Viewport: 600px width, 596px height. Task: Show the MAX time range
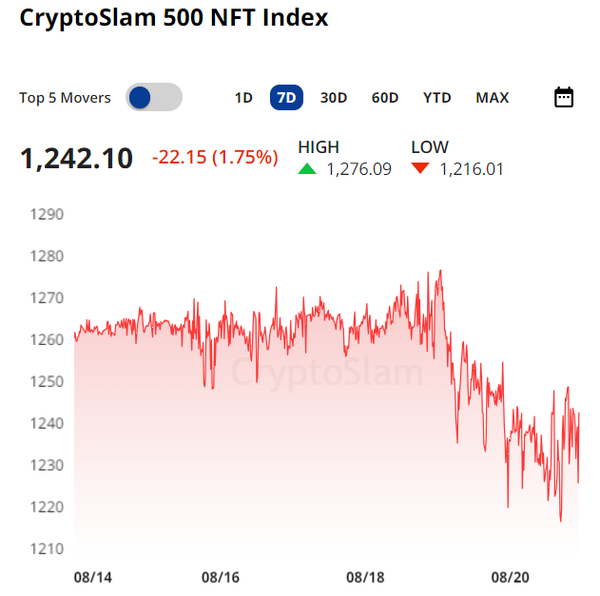pos(492,97)
